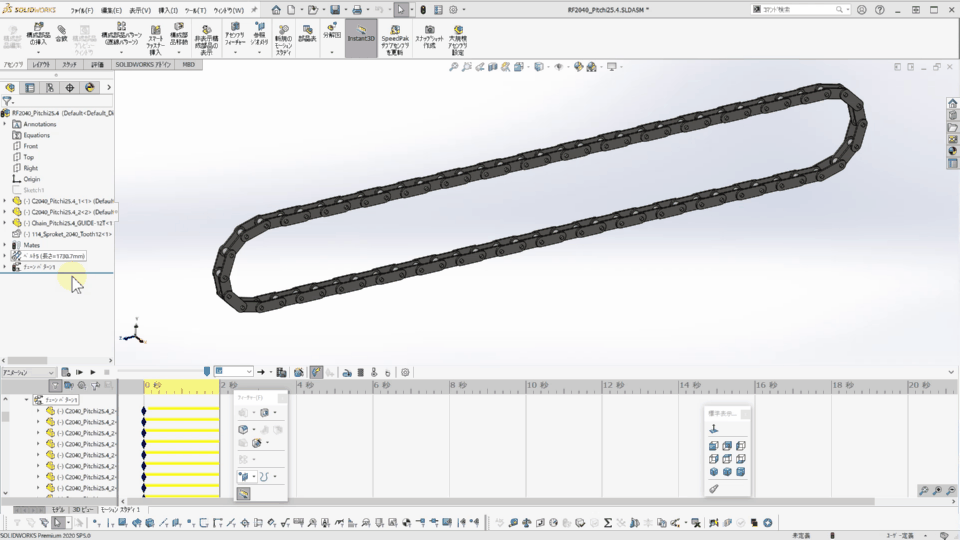Viewport: 960px width, 540px height.
Task: Click the Motor icon in motion toolbar
Action: (x=347, y=372)
